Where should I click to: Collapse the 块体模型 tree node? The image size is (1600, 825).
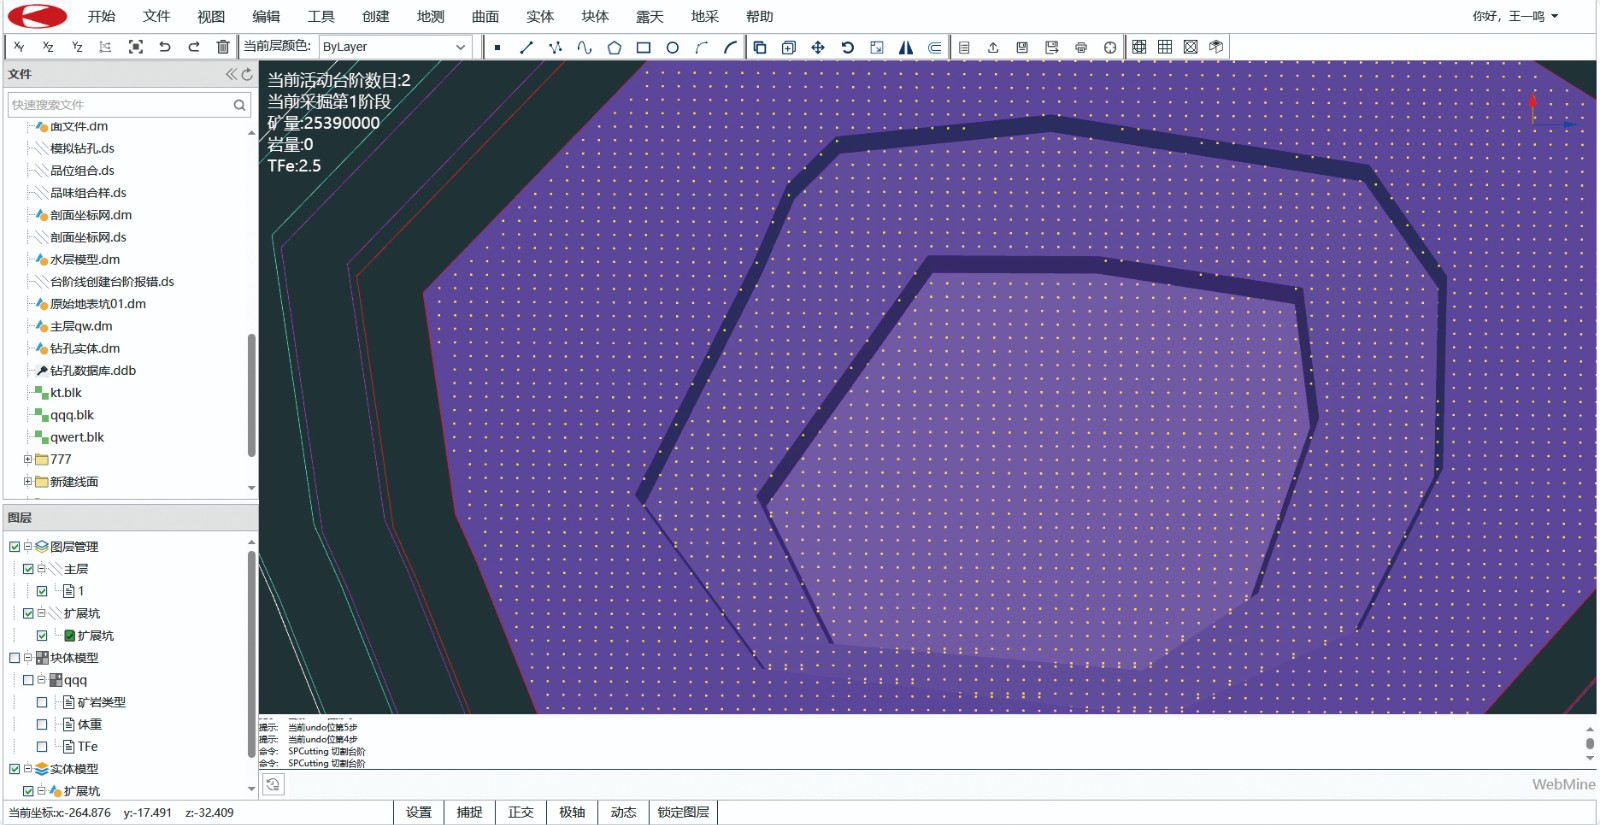(28, 658)
